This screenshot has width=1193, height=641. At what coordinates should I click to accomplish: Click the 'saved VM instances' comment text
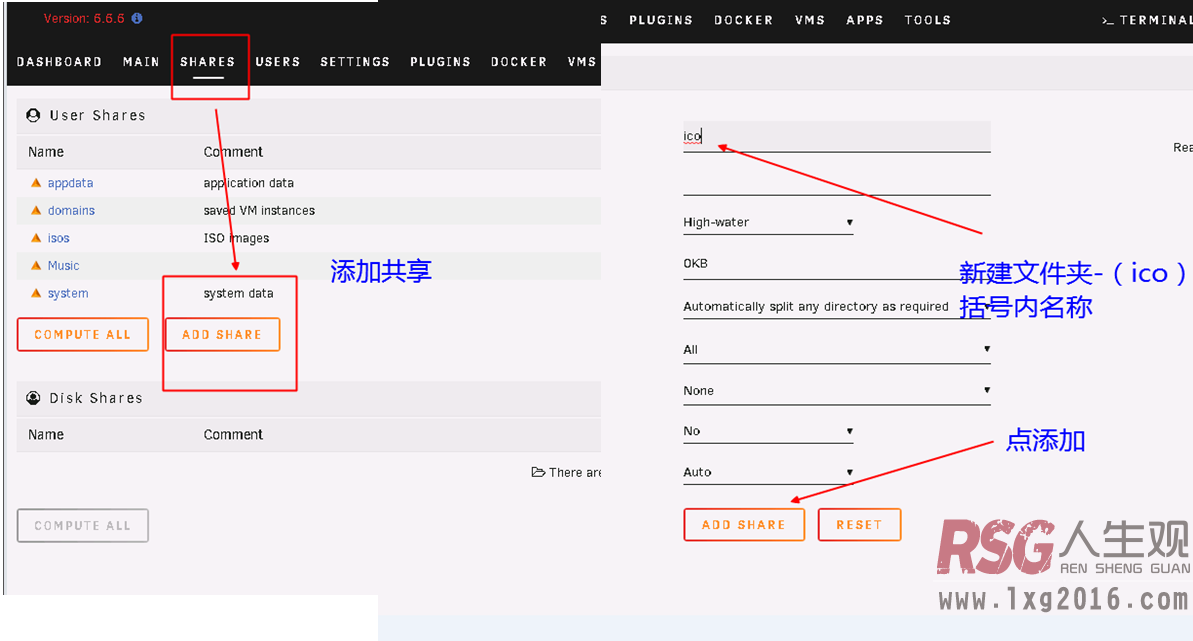[259, 210]
